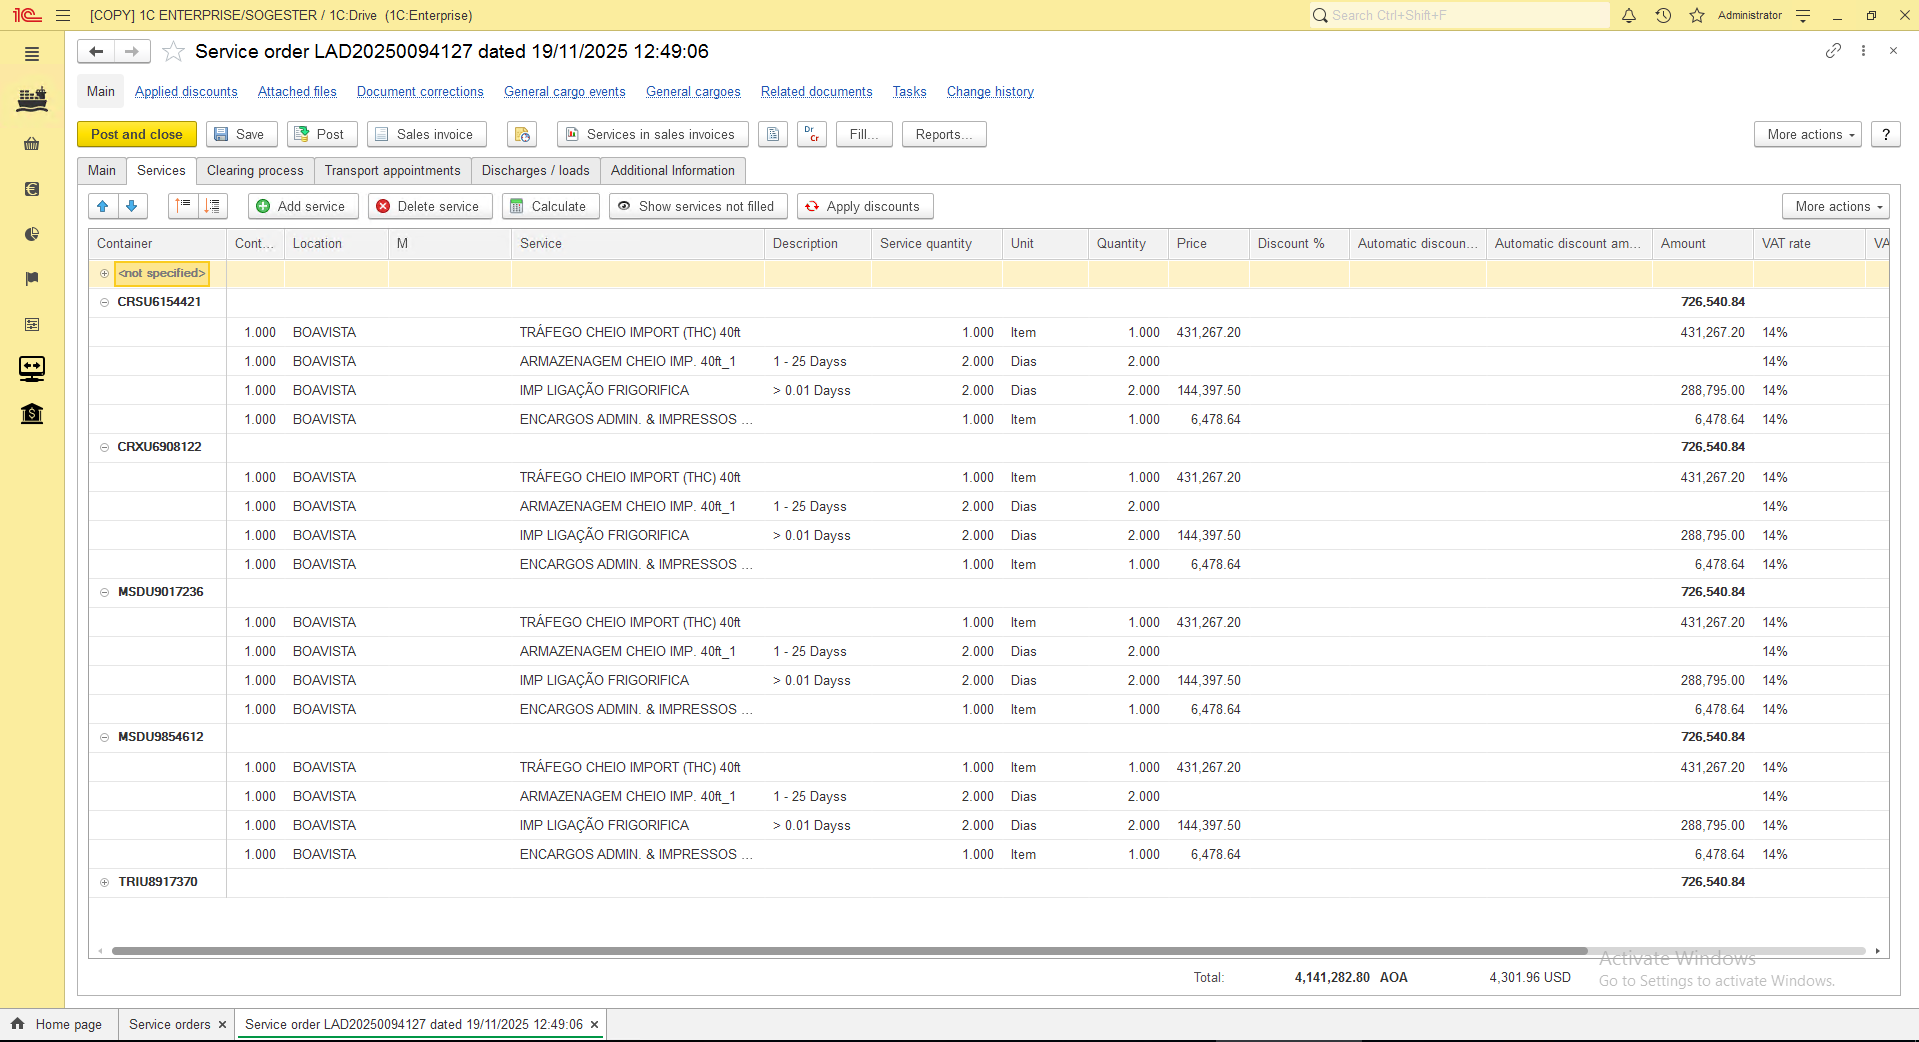This screenshot has height=1042, width=1919.
Task: Open the three-dot form options menu
Action: tap(1863, 51)
